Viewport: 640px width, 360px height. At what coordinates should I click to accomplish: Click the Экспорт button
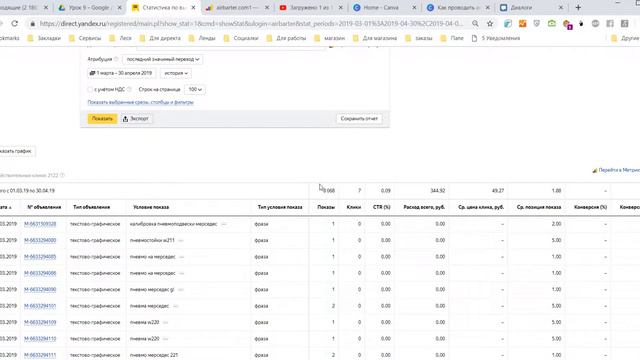(x=136, y=119)
